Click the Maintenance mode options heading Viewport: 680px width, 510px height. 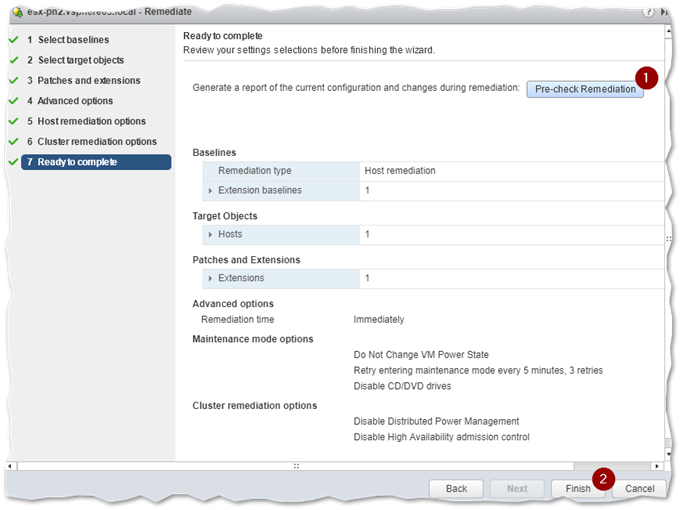coord(252,339)
